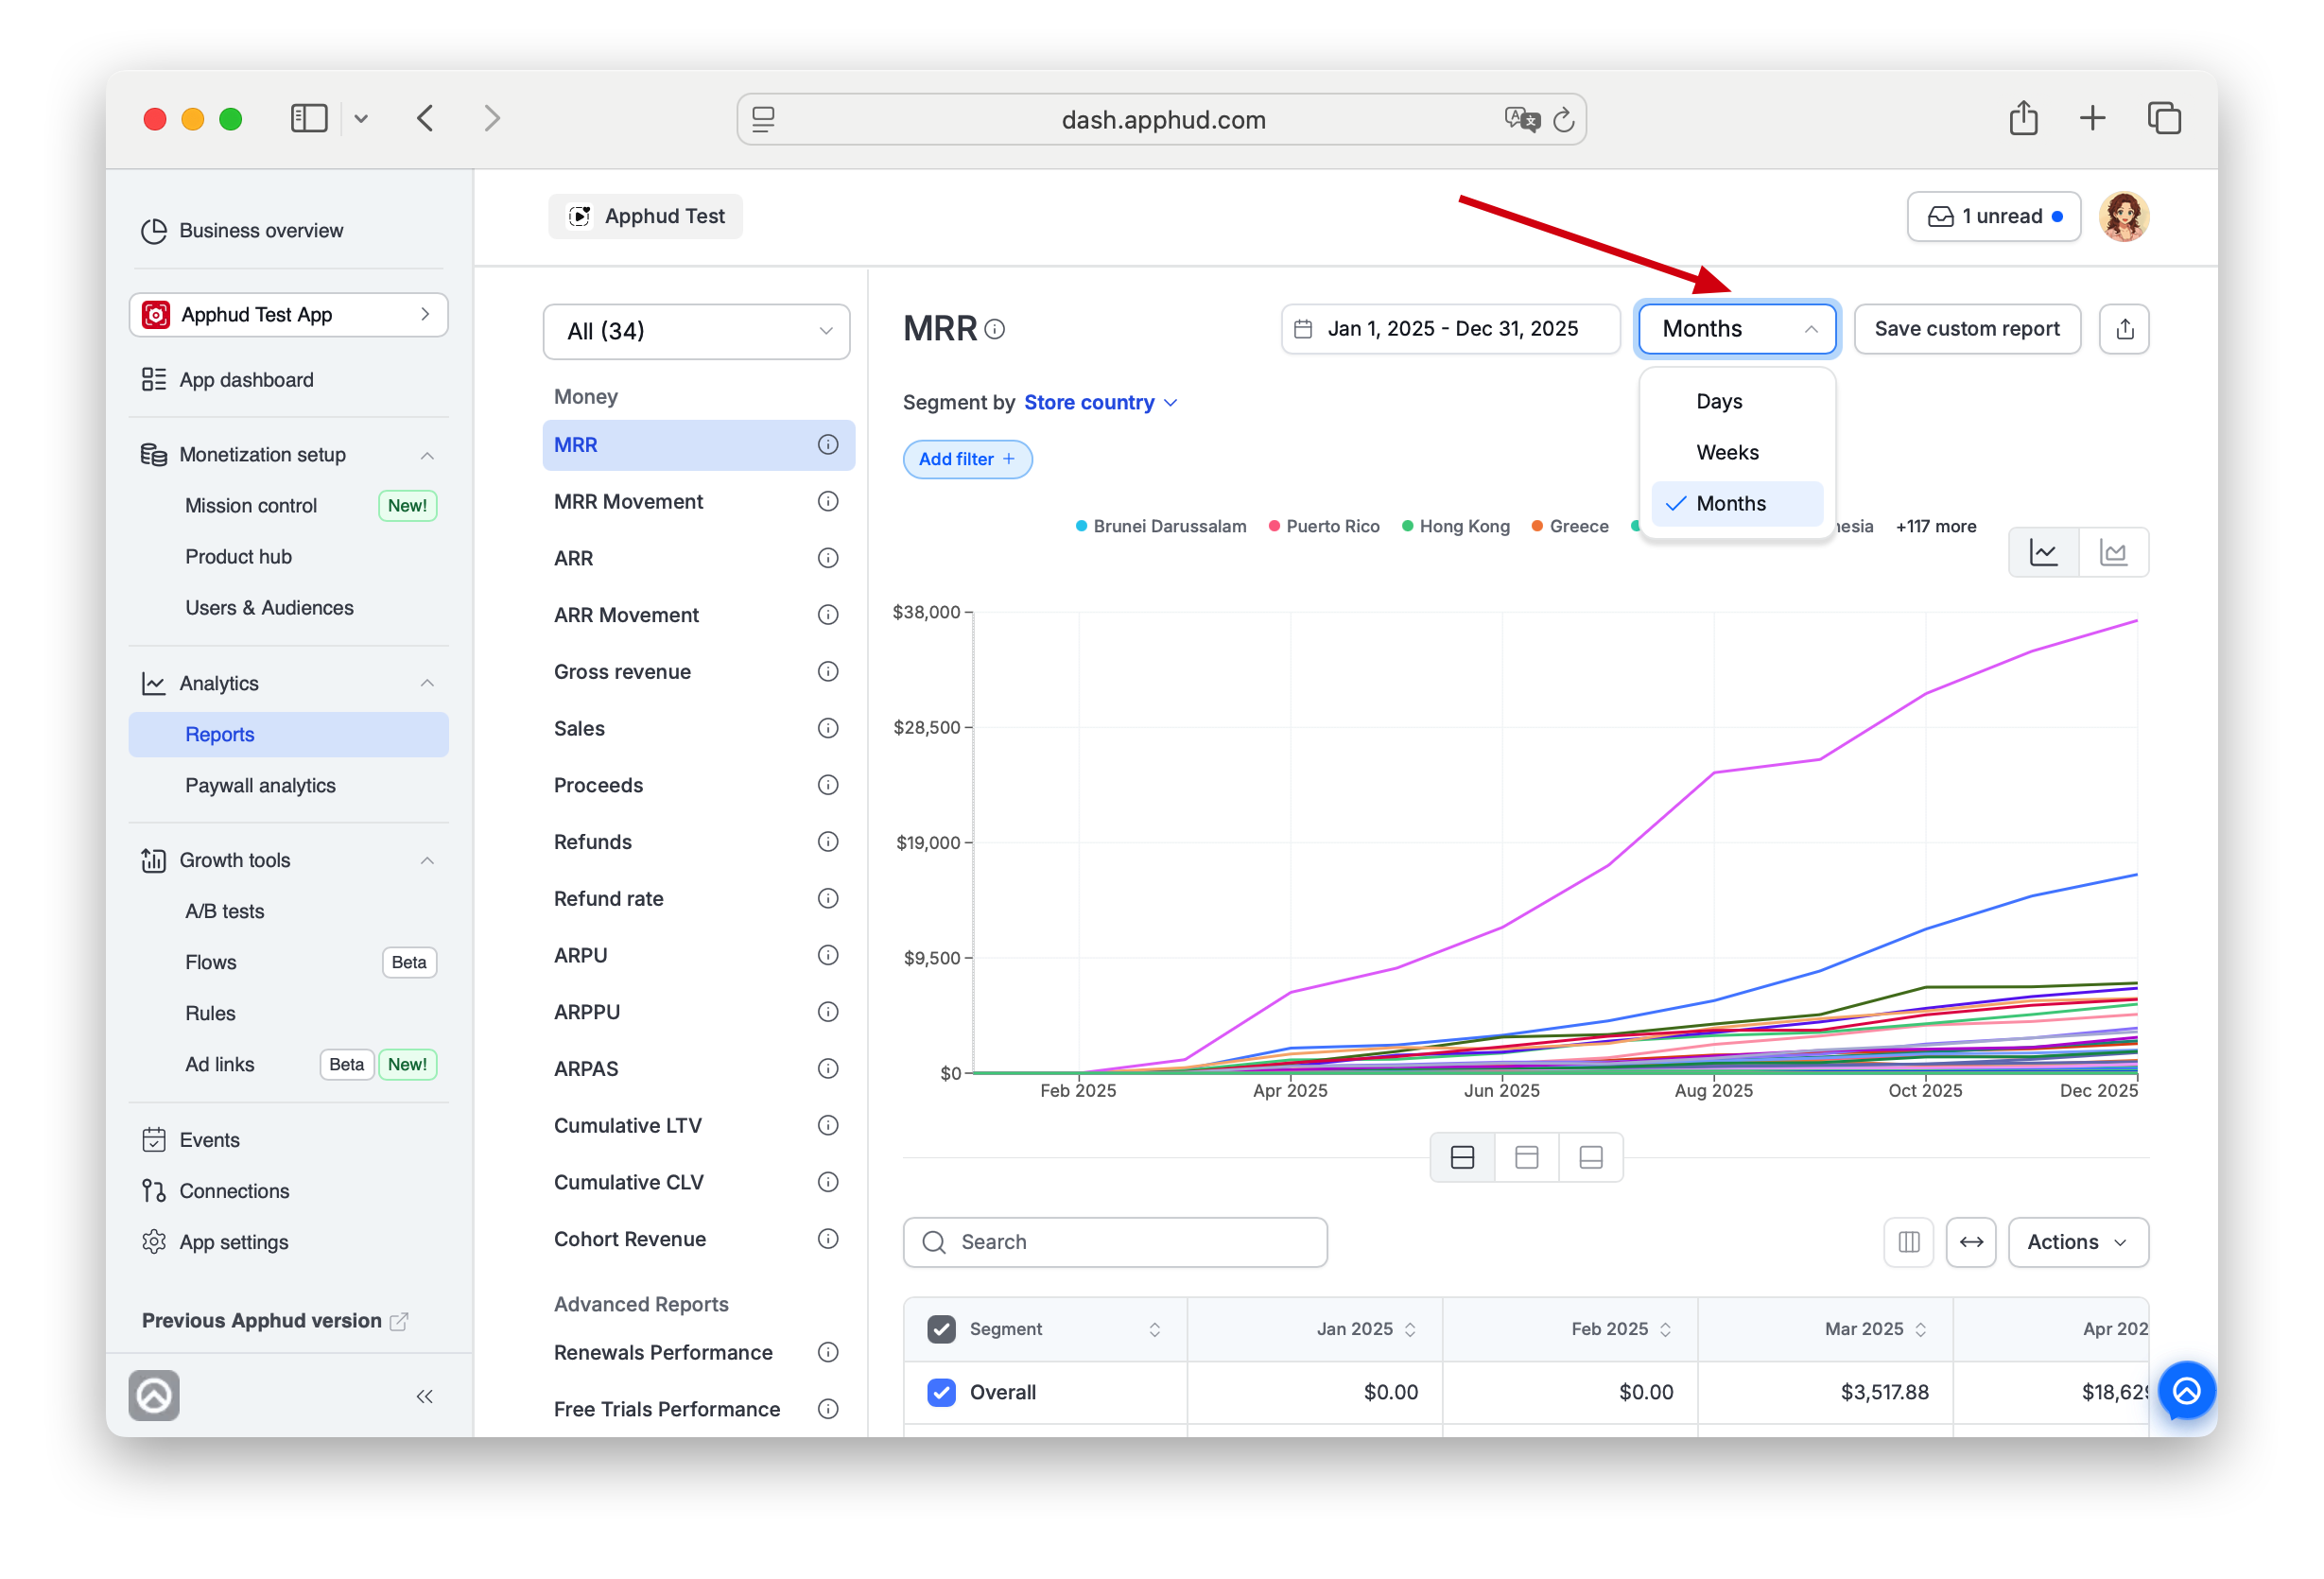Open the All (34) apps dropdown
Viewport: 2324px width, 1579px height.
click(696, 332)
